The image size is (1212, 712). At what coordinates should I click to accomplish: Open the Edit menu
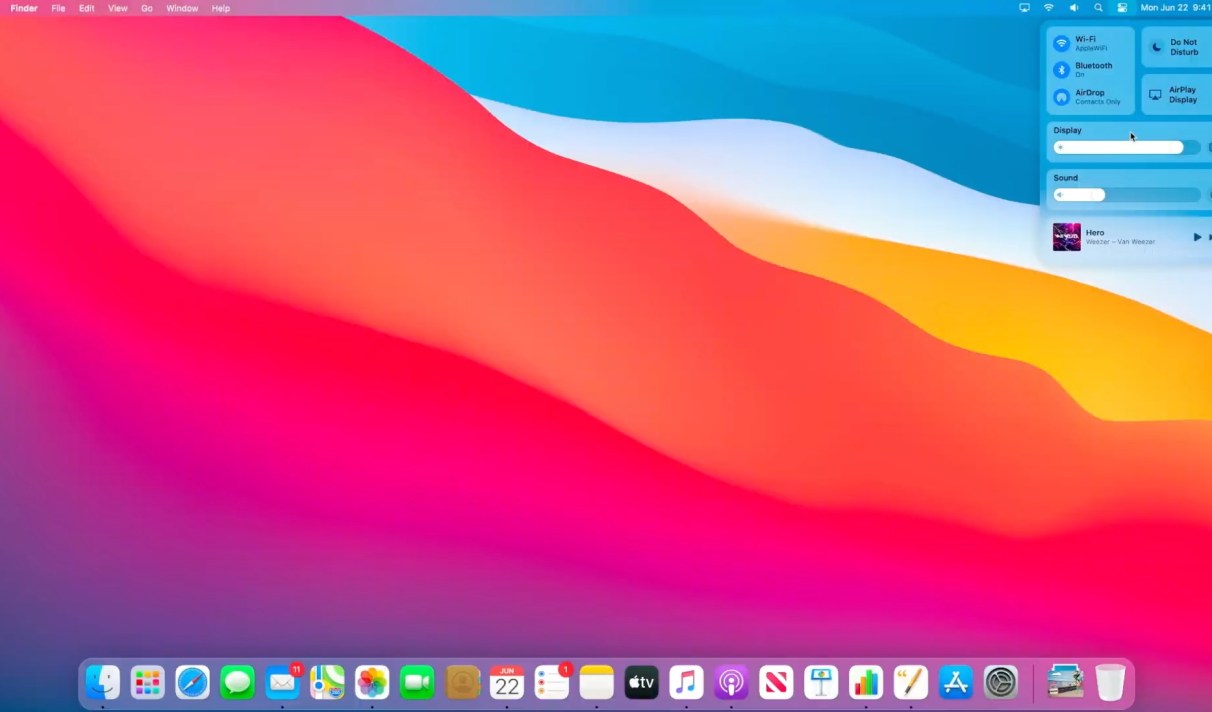pyautogui.click(x=87, y=8)
